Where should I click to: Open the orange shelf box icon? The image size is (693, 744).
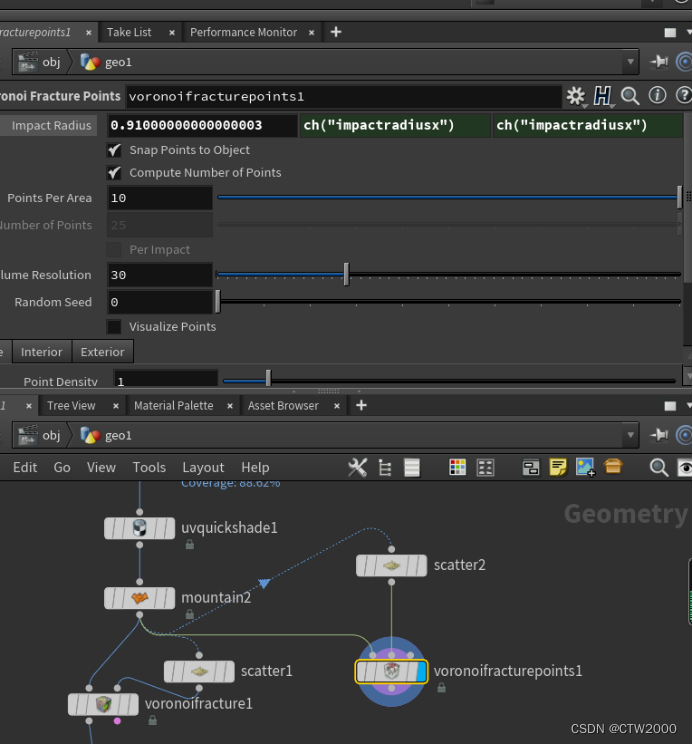click(x=613, y=466)
